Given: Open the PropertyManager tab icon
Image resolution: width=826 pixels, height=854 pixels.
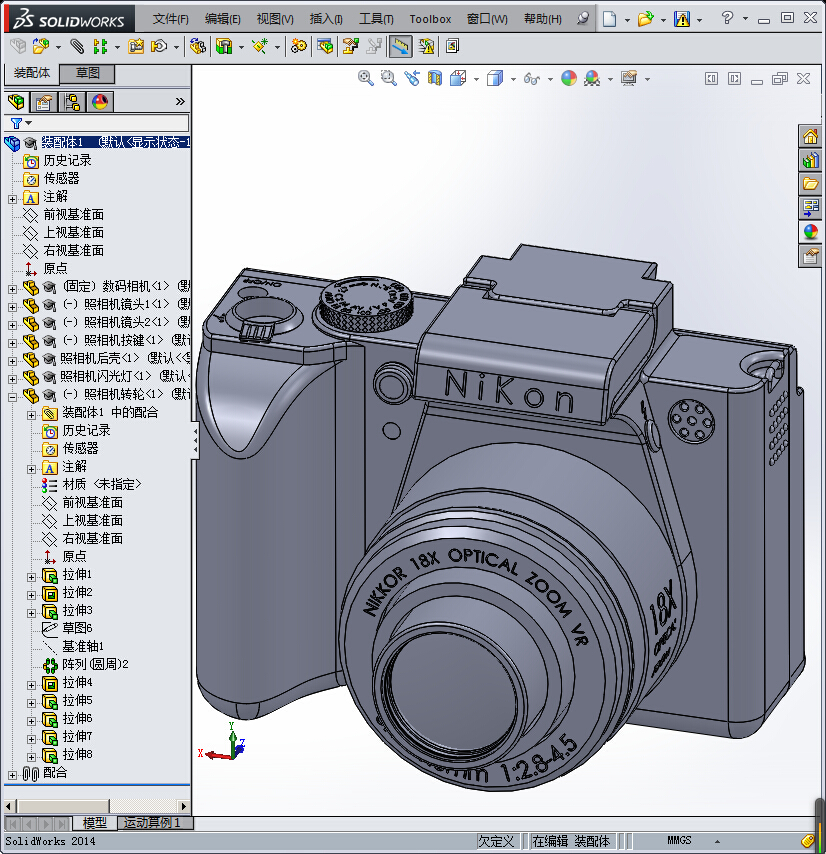Looking at the screenshot, I should (x=44, y=102).
